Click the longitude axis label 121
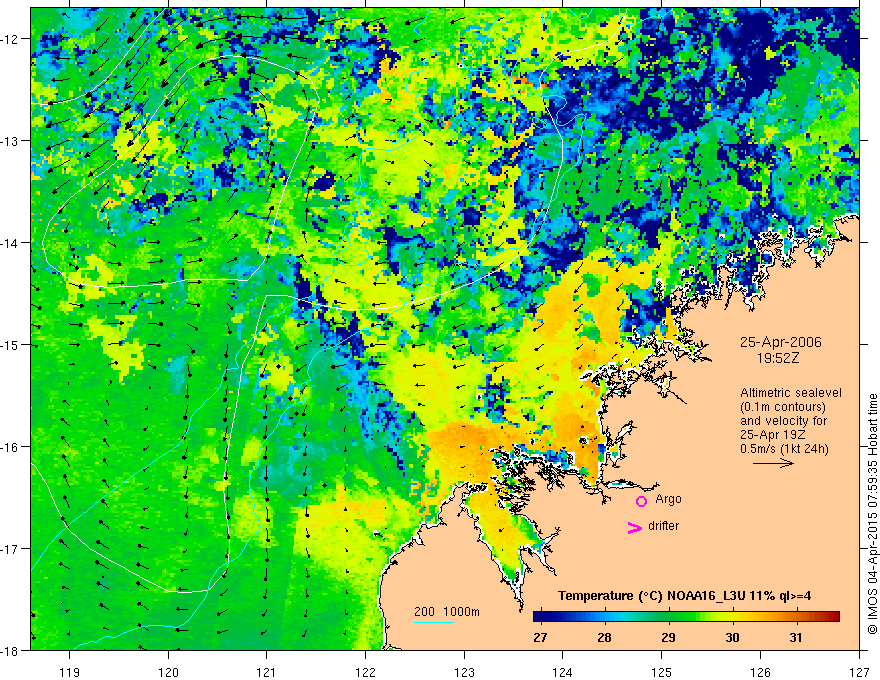 [x=267, y=672]
